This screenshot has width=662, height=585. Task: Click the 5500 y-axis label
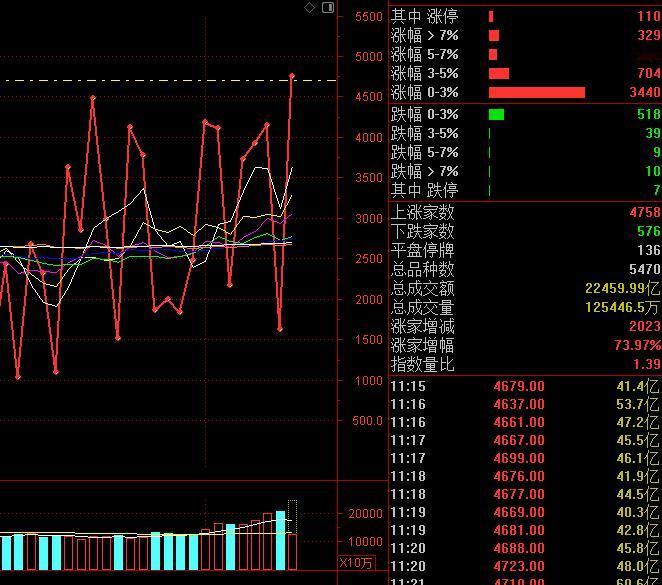pos(369,17)
